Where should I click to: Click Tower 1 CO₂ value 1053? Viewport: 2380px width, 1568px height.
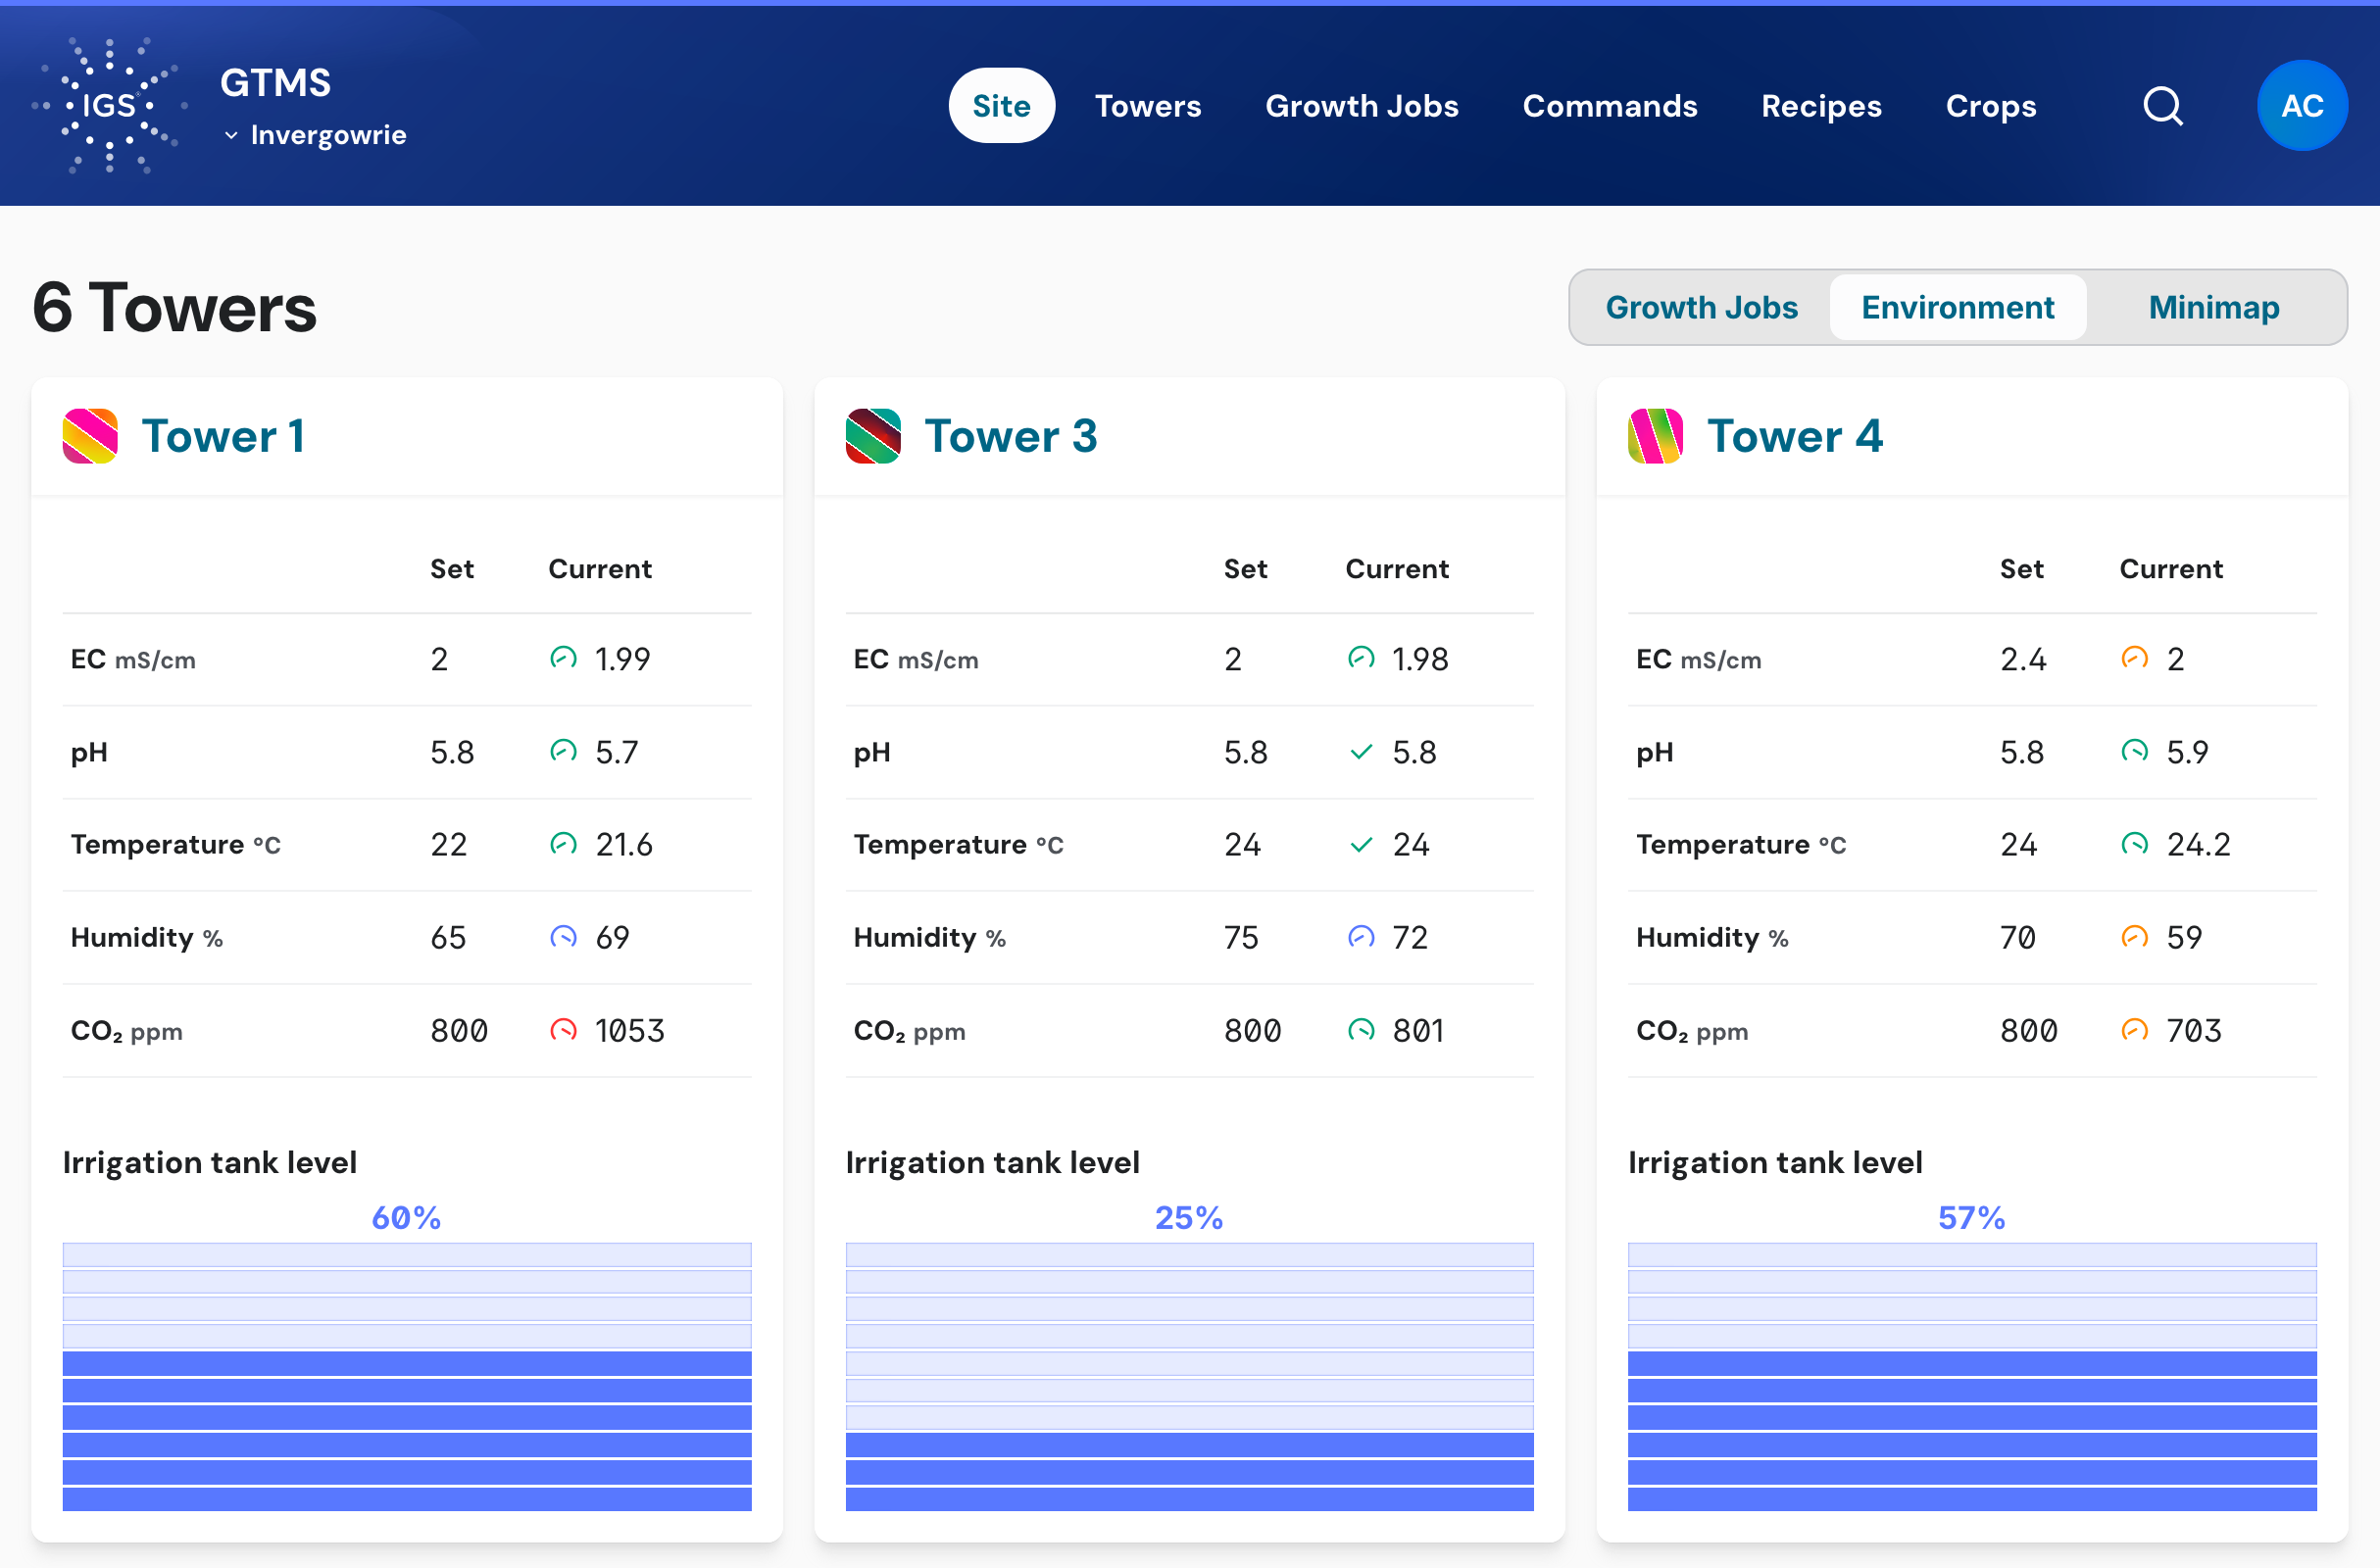(x=630, y=1031)
